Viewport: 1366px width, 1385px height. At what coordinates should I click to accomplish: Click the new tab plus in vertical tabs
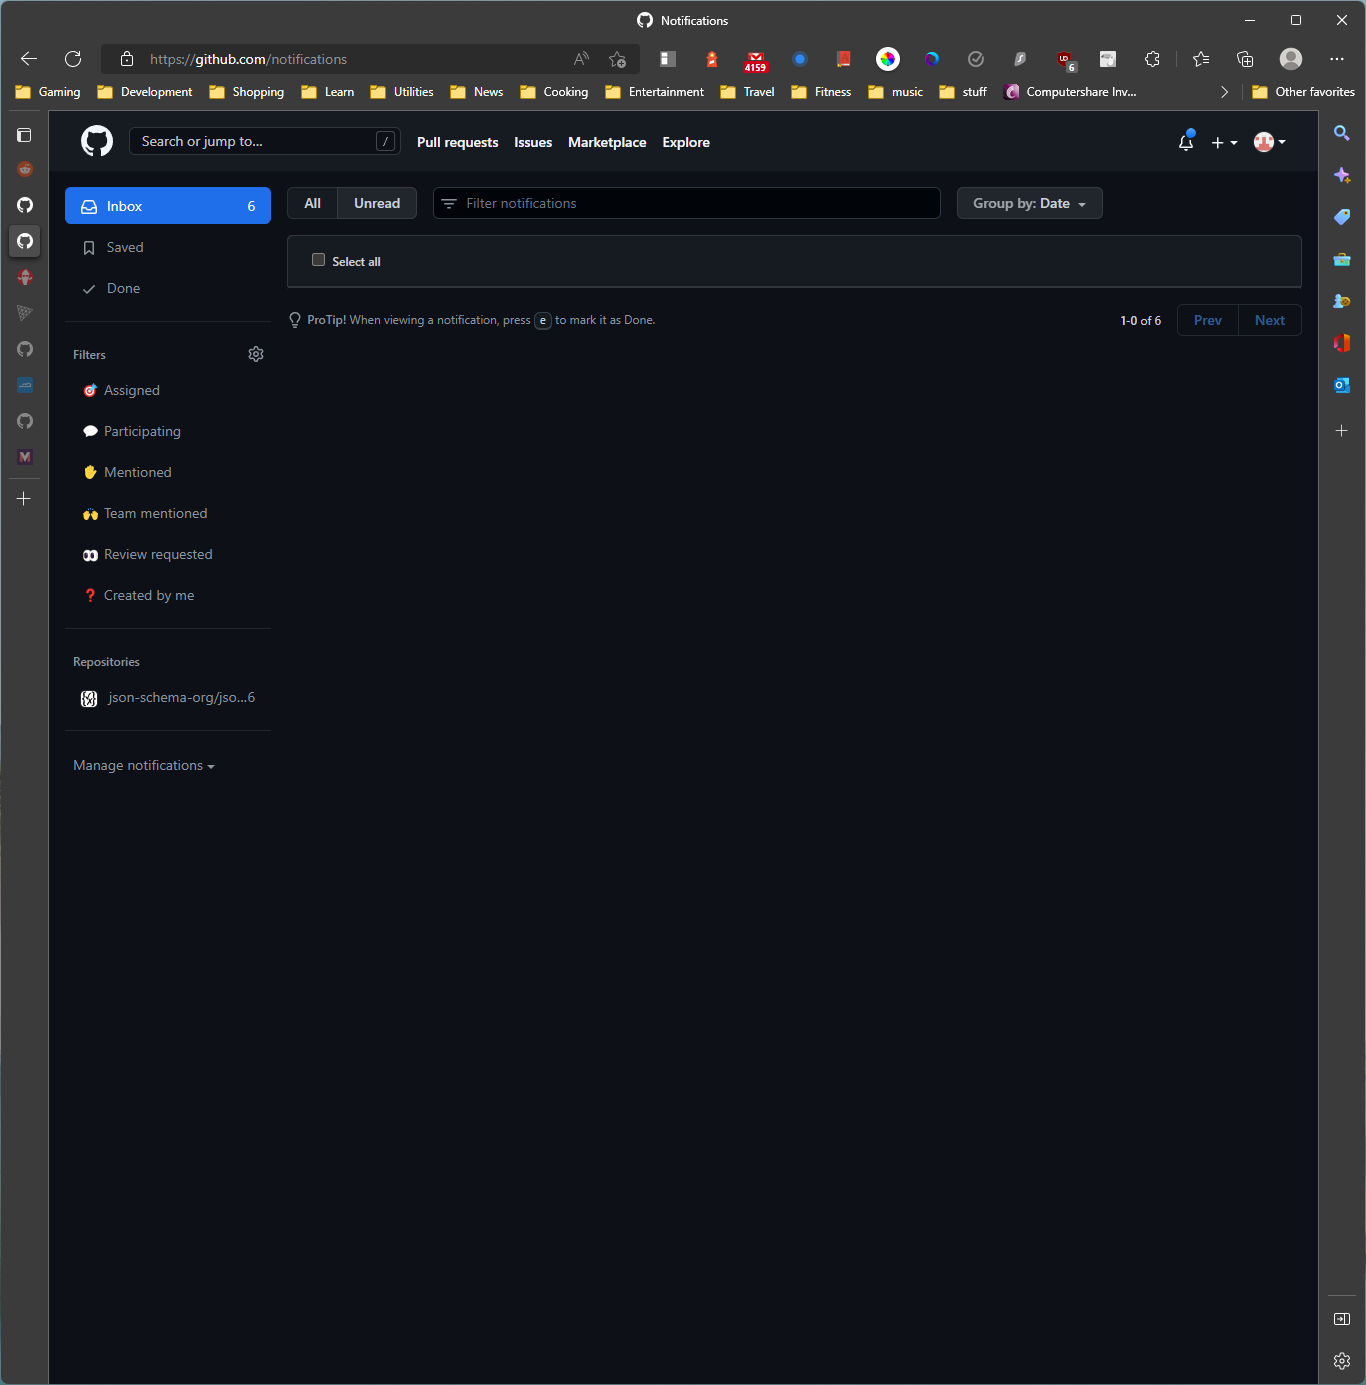[x=24, y=498]
